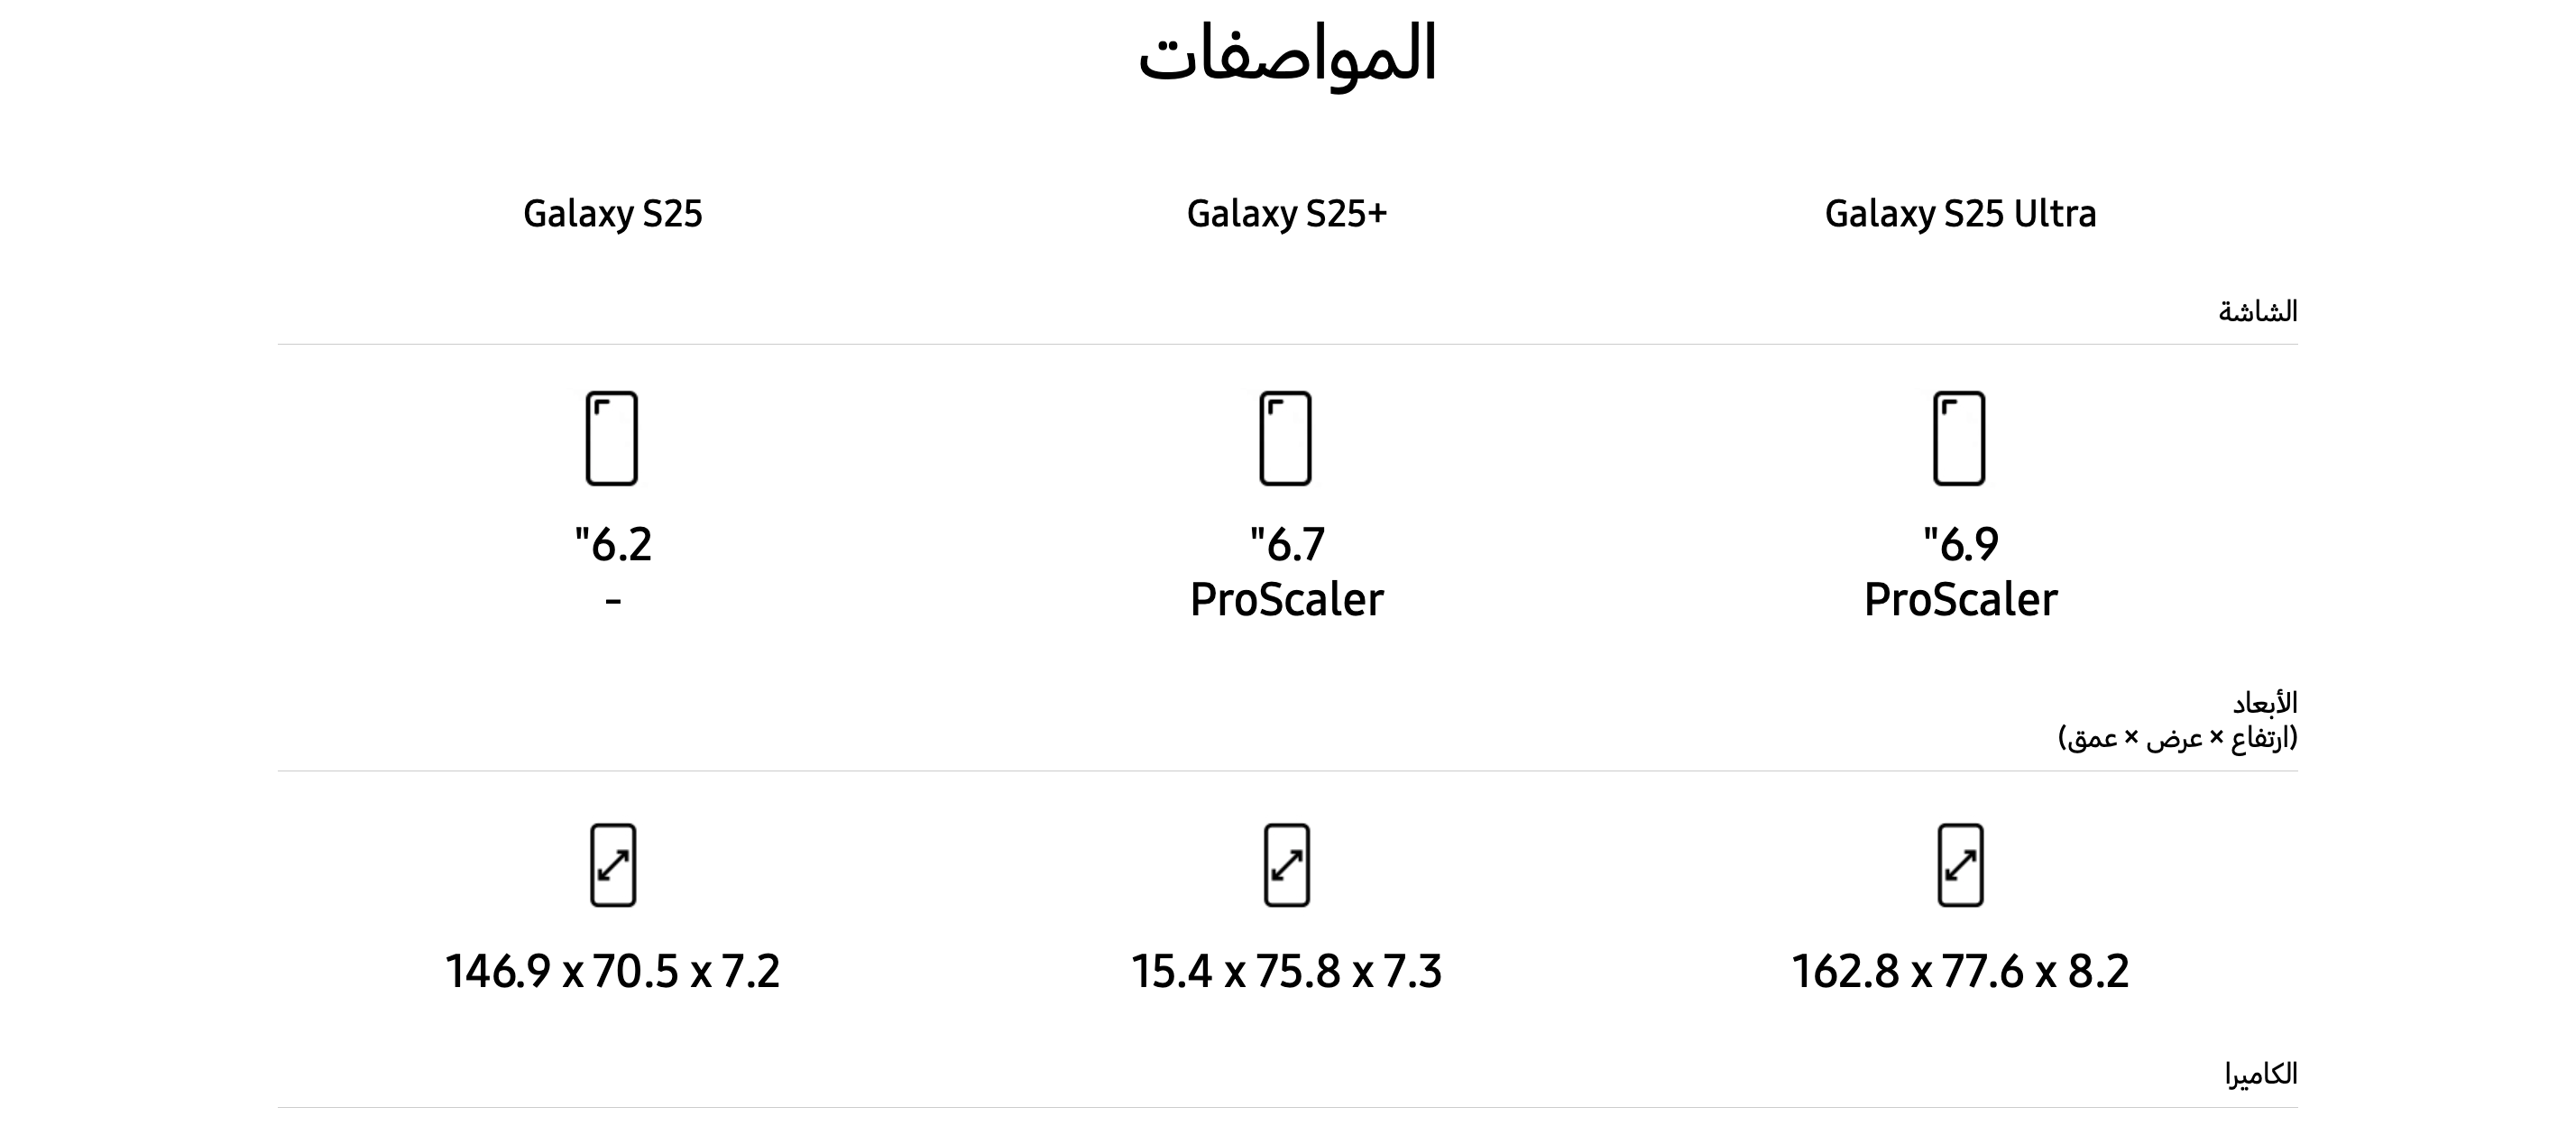Select the Galaxy S25 column heading

tap(612, 213)
